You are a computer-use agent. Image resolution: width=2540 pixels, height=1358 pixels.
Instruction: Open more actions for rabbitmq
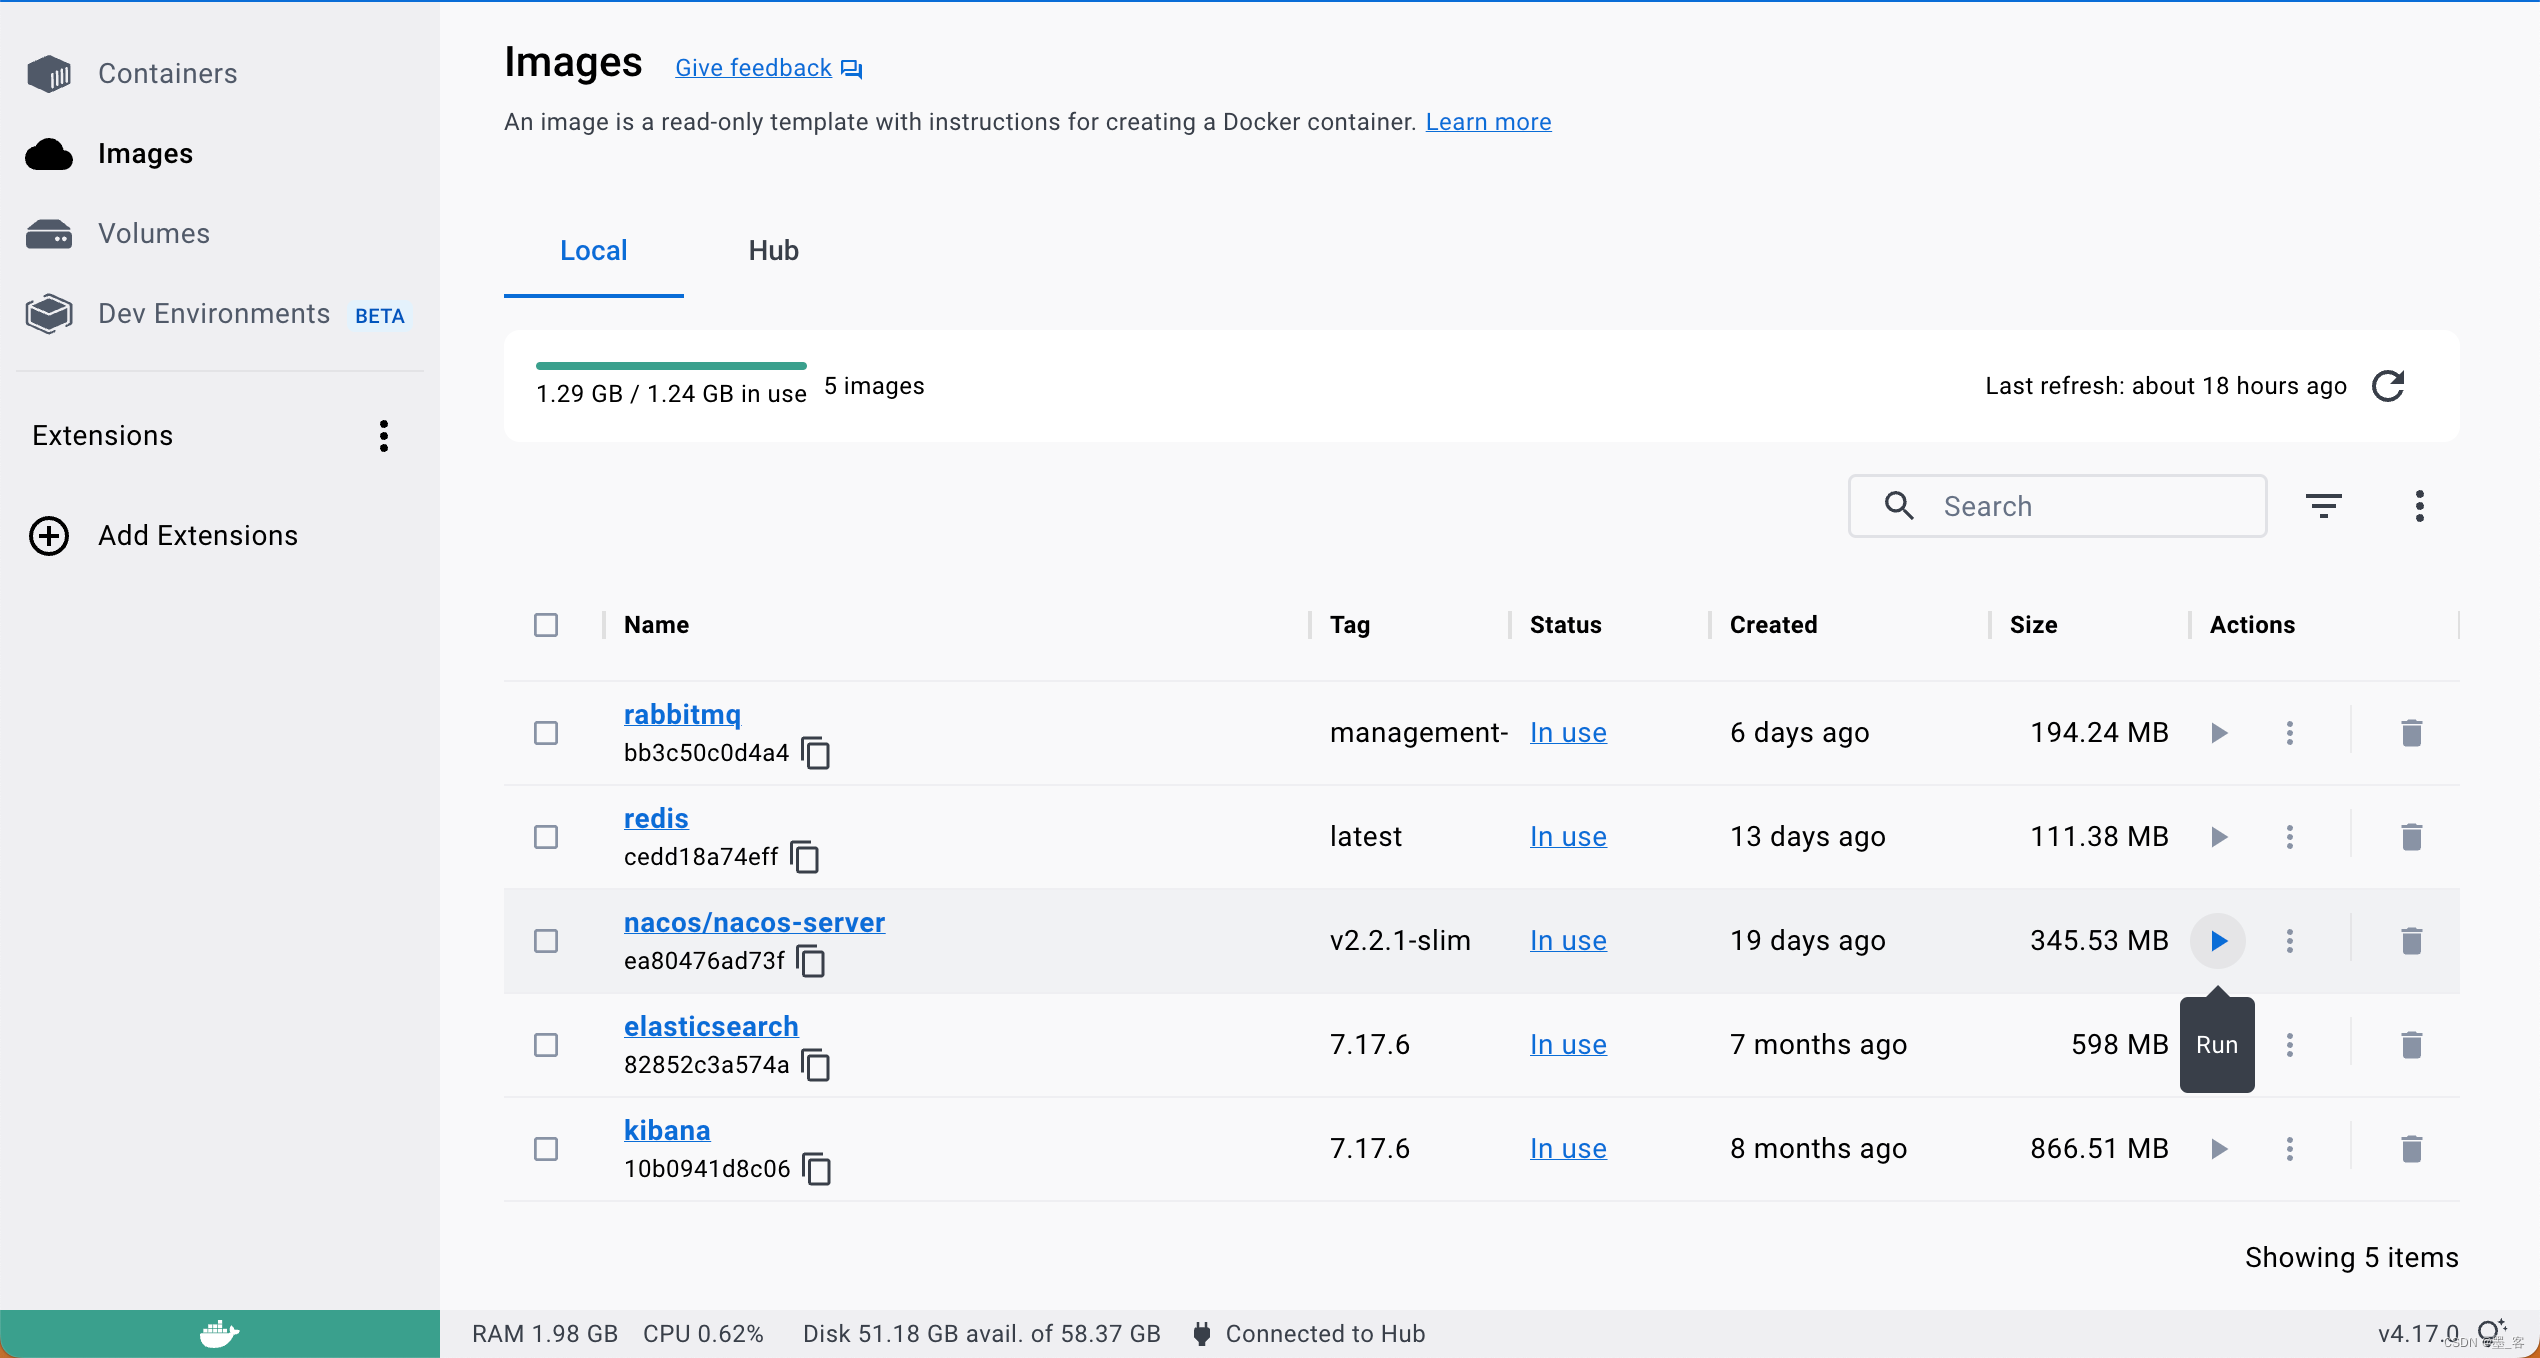point(2290,733)
